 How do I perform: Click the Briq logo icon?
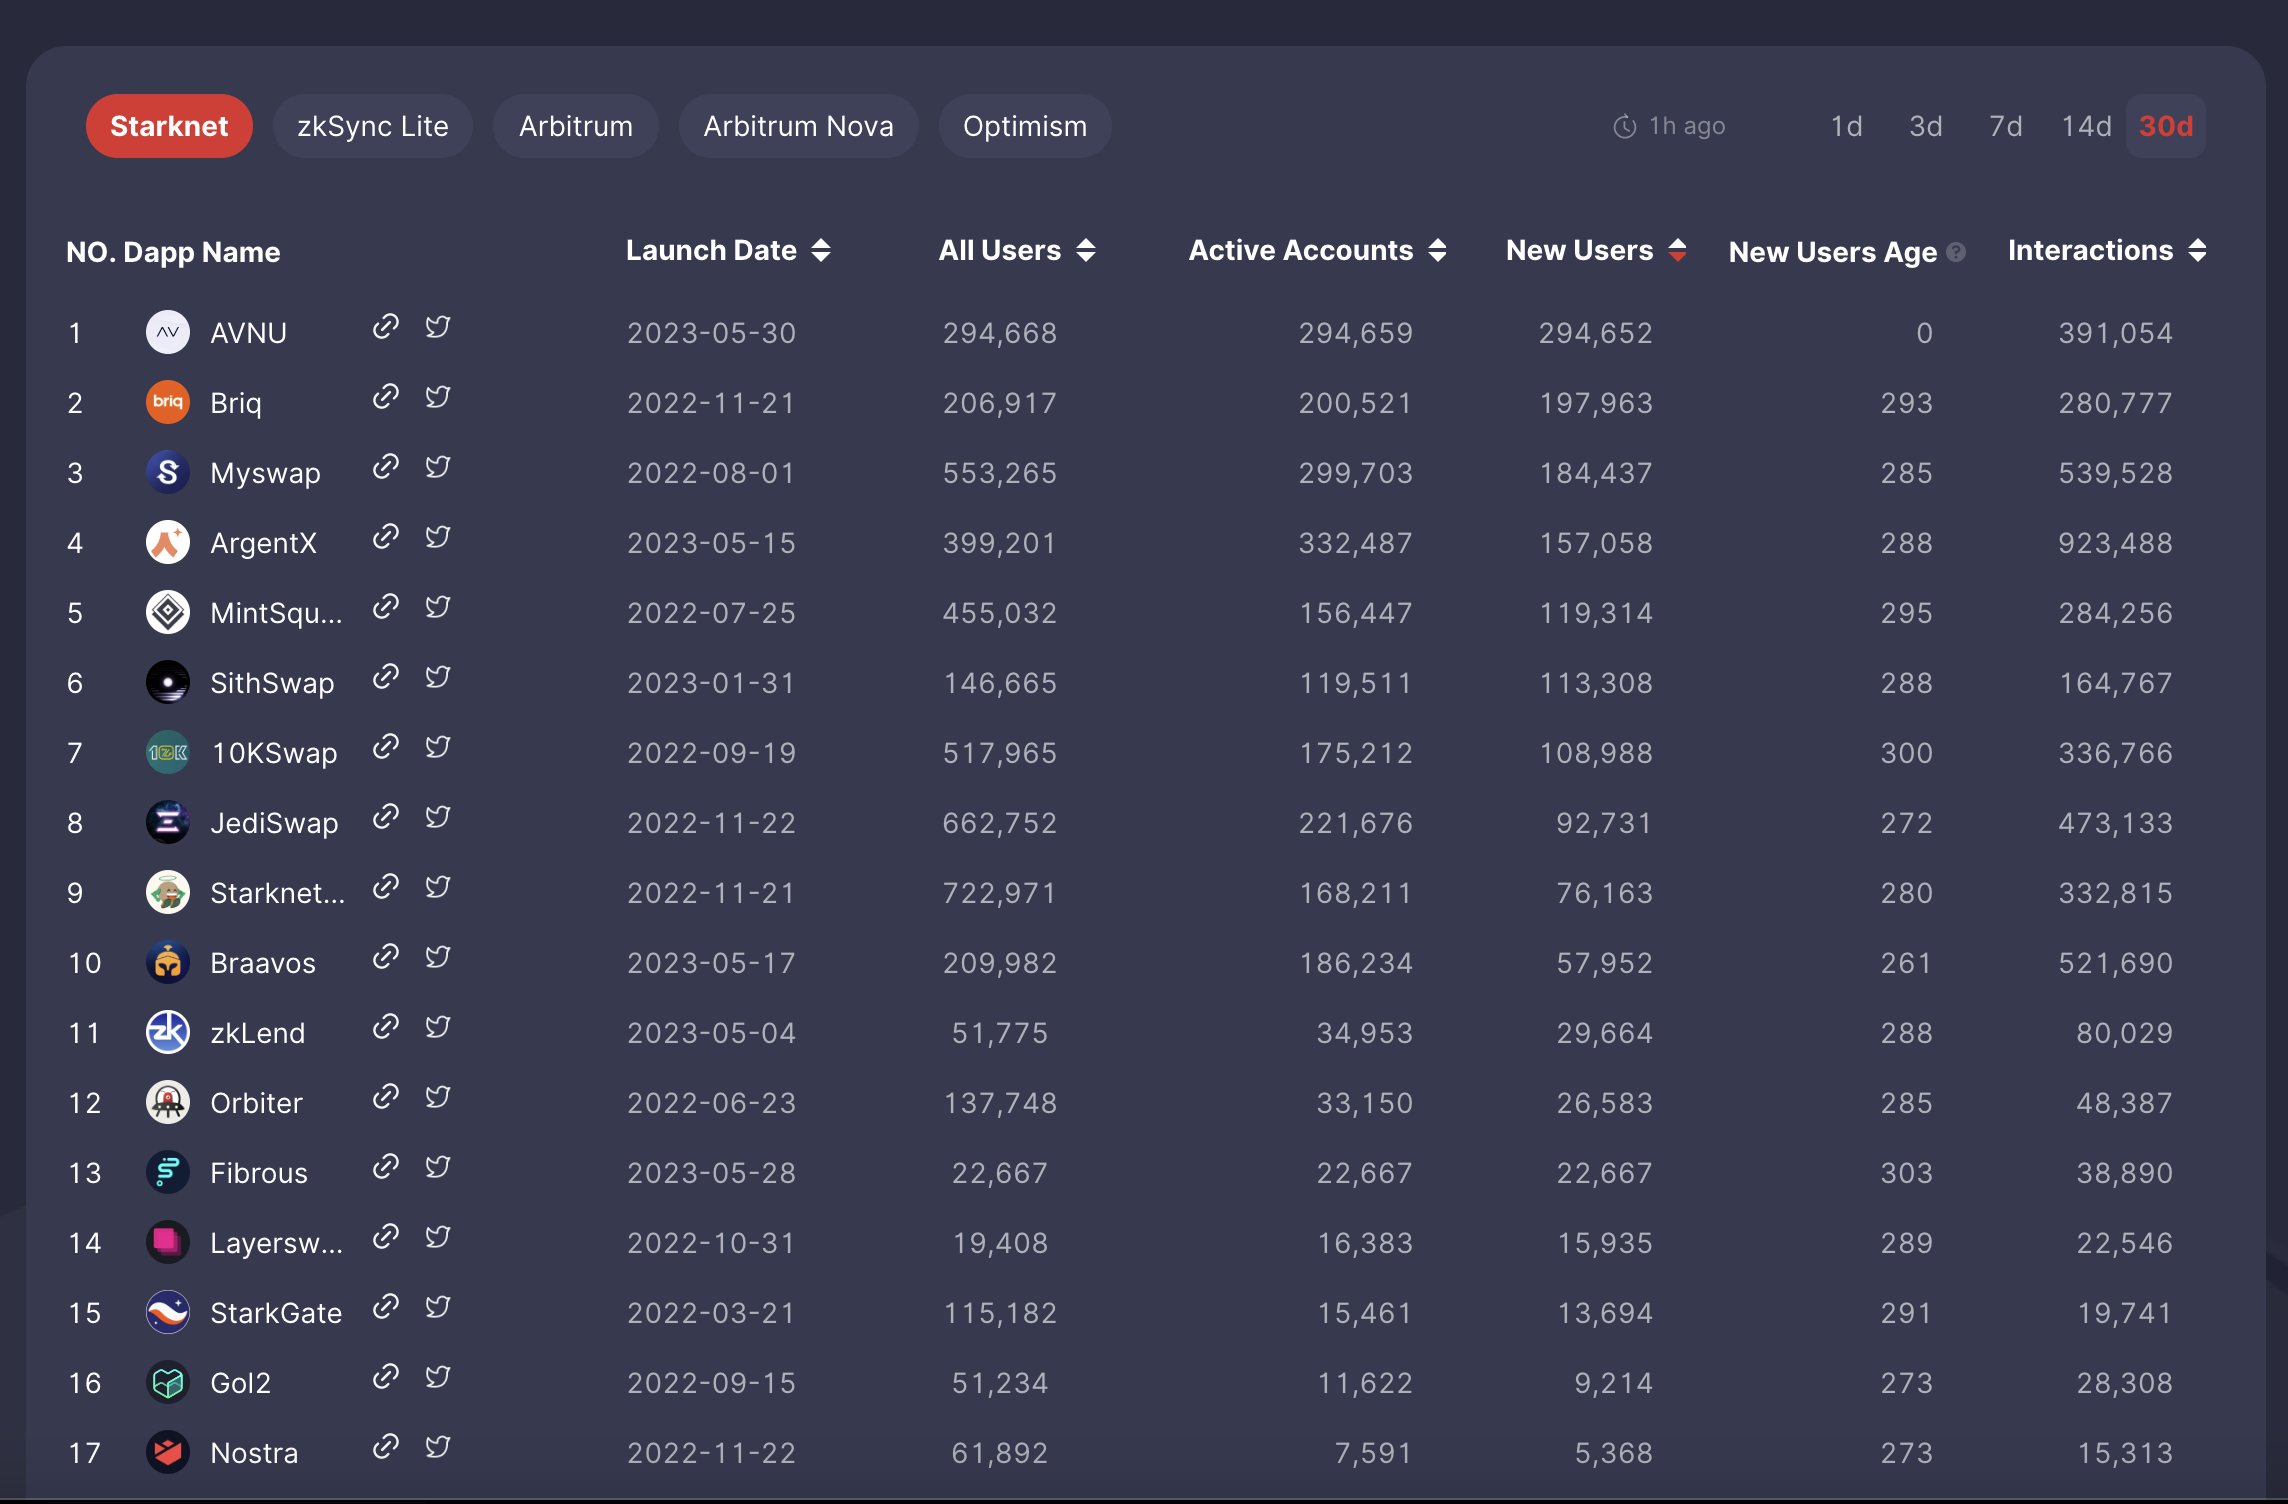tap(168, 402)
